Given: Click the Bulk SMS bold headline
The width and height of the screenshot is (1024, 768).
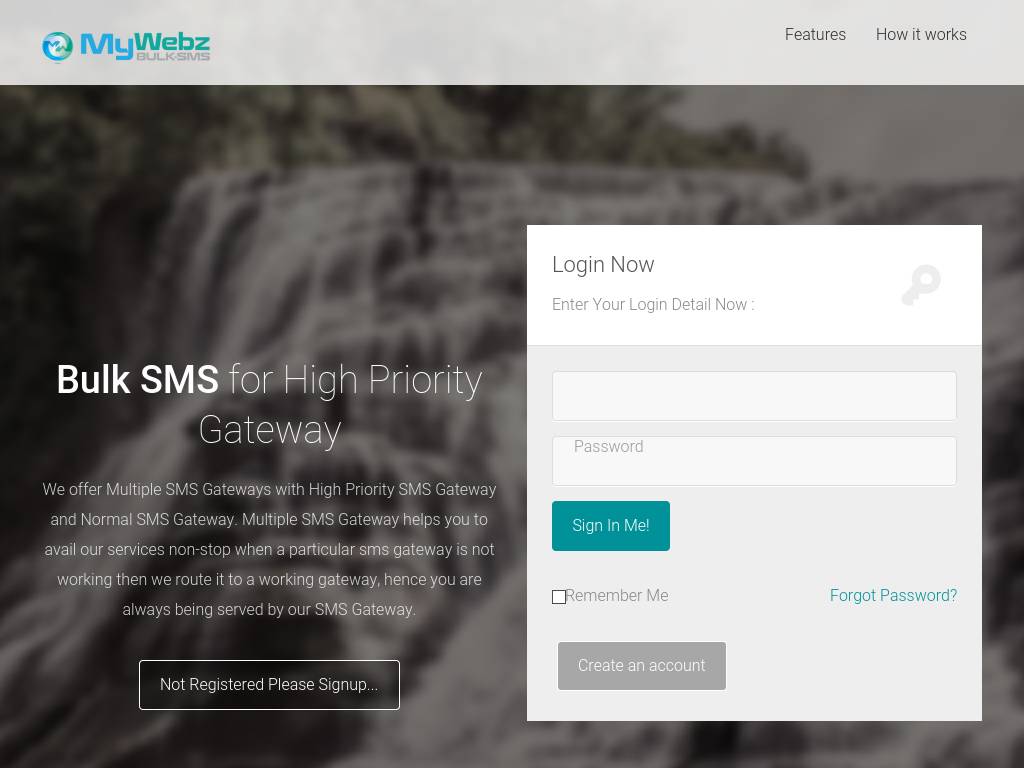Looking at the screenshot, I should (x=138, y=379).
